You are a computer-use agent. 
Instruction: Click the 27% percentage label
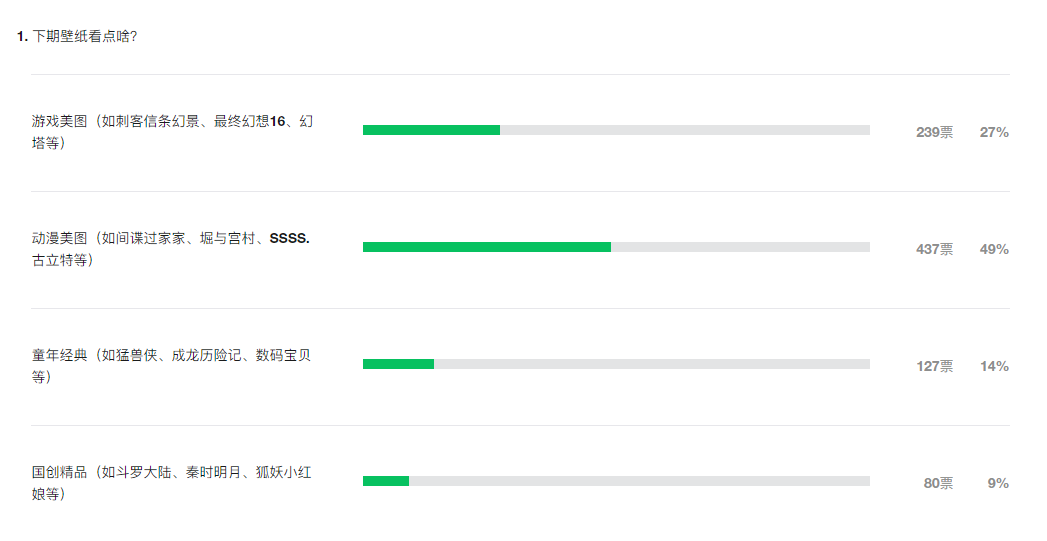994,132
